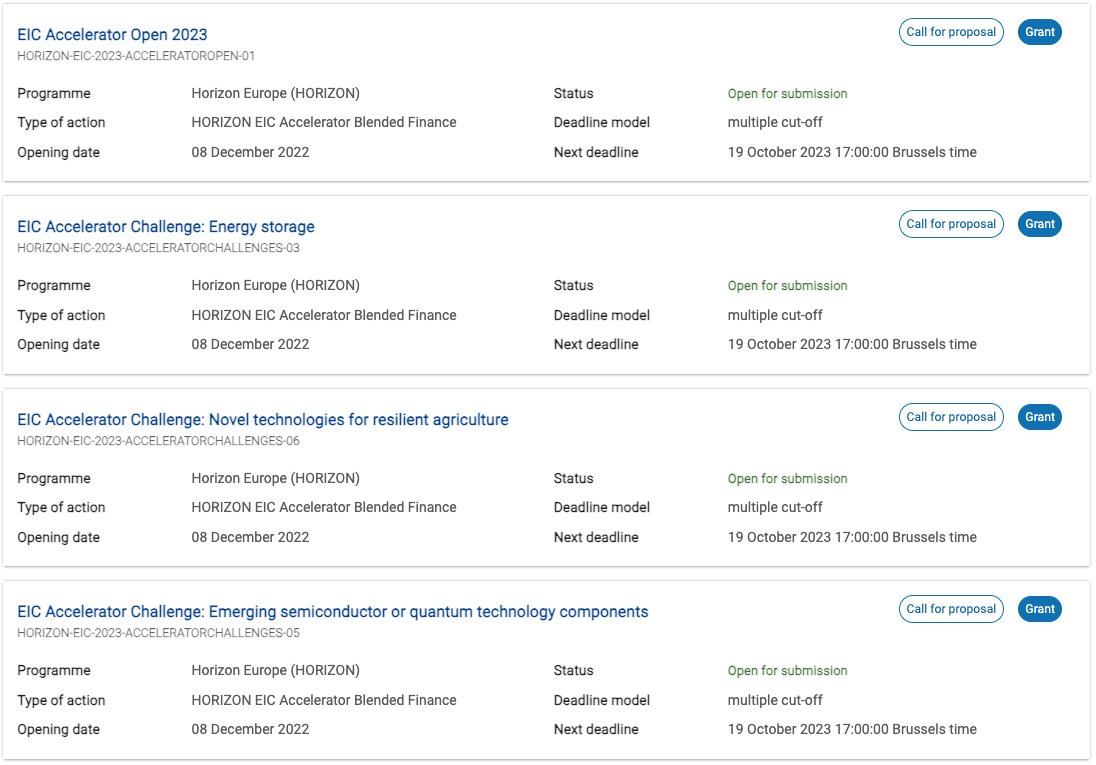Click opening date 08 December 2022 in Accelerator Open card
Viewport: 1096px width, 765px height.
tap(250, 152)
